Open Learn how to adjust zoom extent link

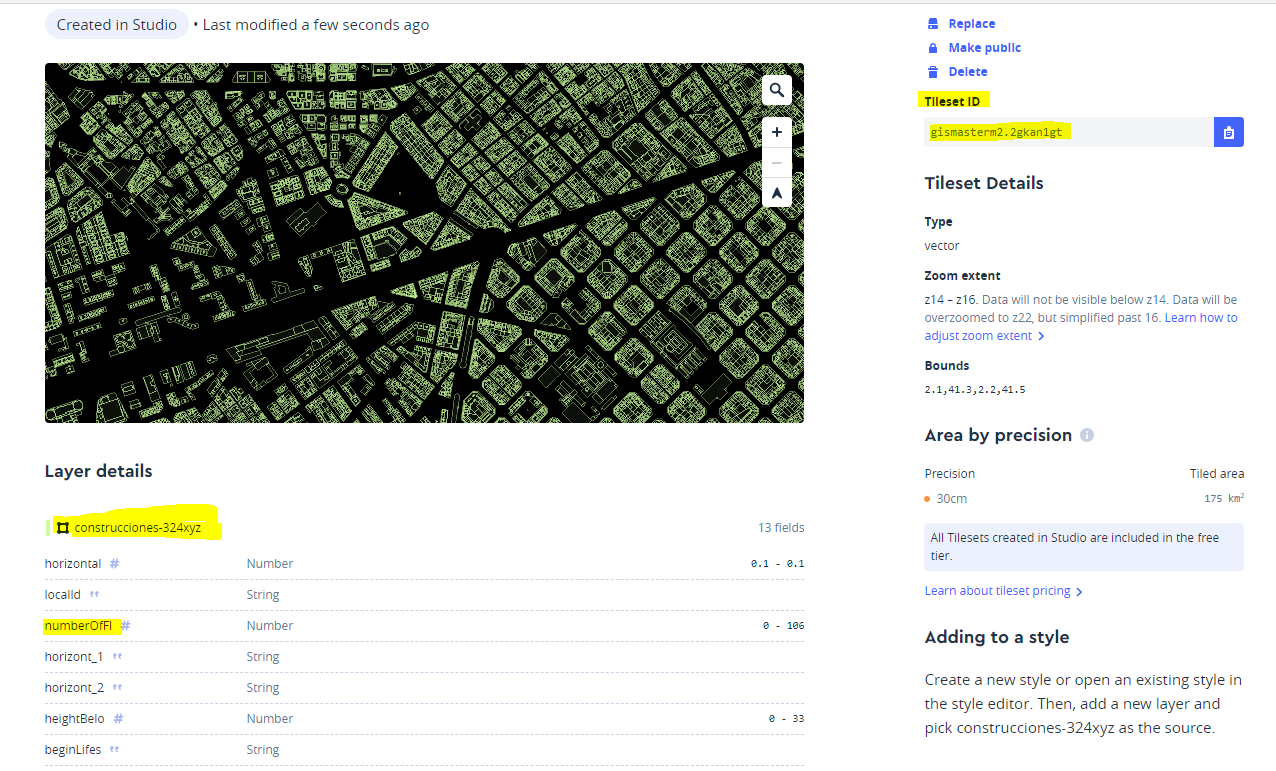1081,326
